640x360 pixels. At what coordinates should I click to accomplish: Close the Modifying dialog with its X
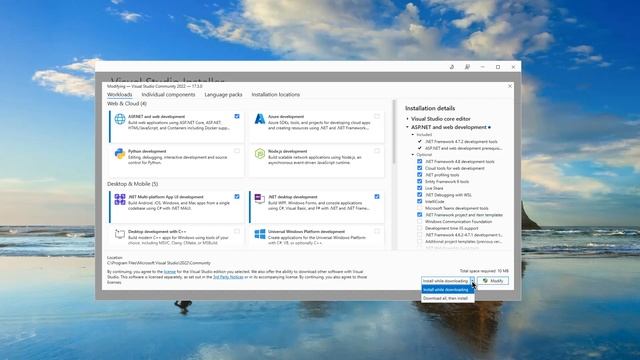(x=510, y=86)
